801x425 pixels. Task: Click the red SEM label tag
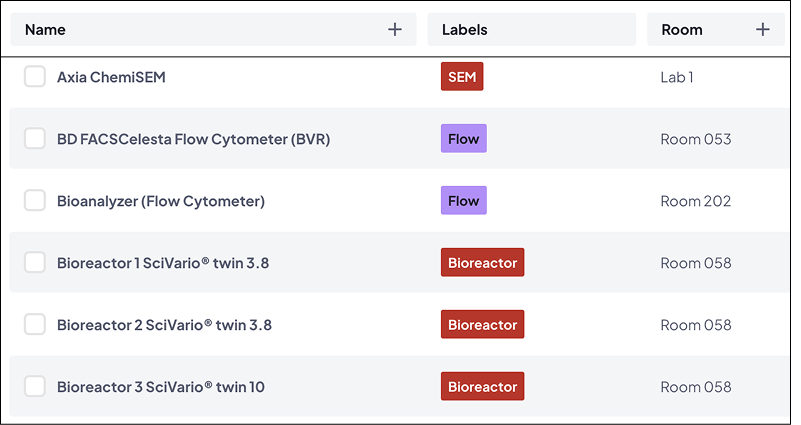click(462, 77)
